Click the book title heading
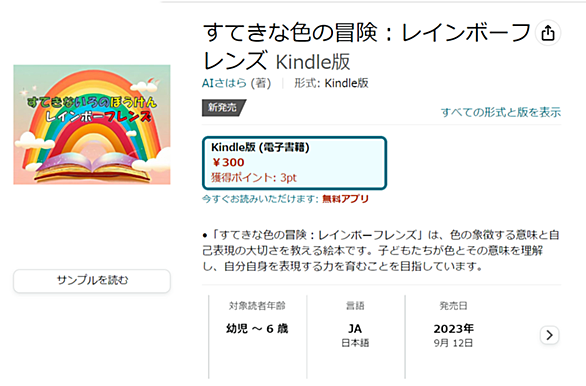This screenshot has width=586, height=386. click(367, 46)
